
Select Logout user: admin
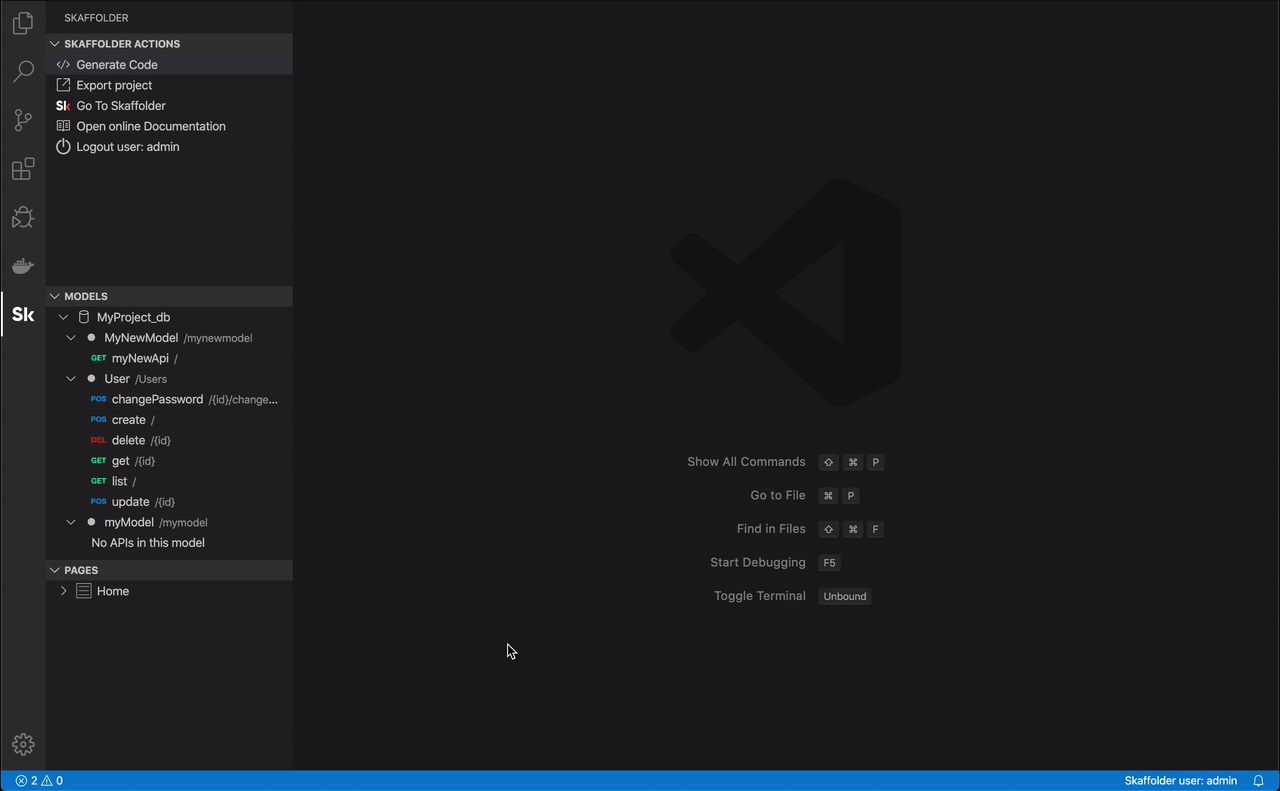pos(128,147)
